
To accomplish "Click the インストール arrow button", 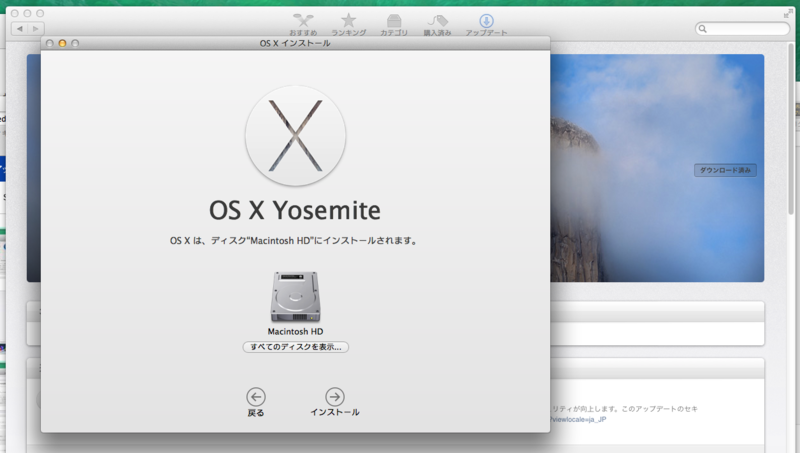I will (x=335, y=402).
